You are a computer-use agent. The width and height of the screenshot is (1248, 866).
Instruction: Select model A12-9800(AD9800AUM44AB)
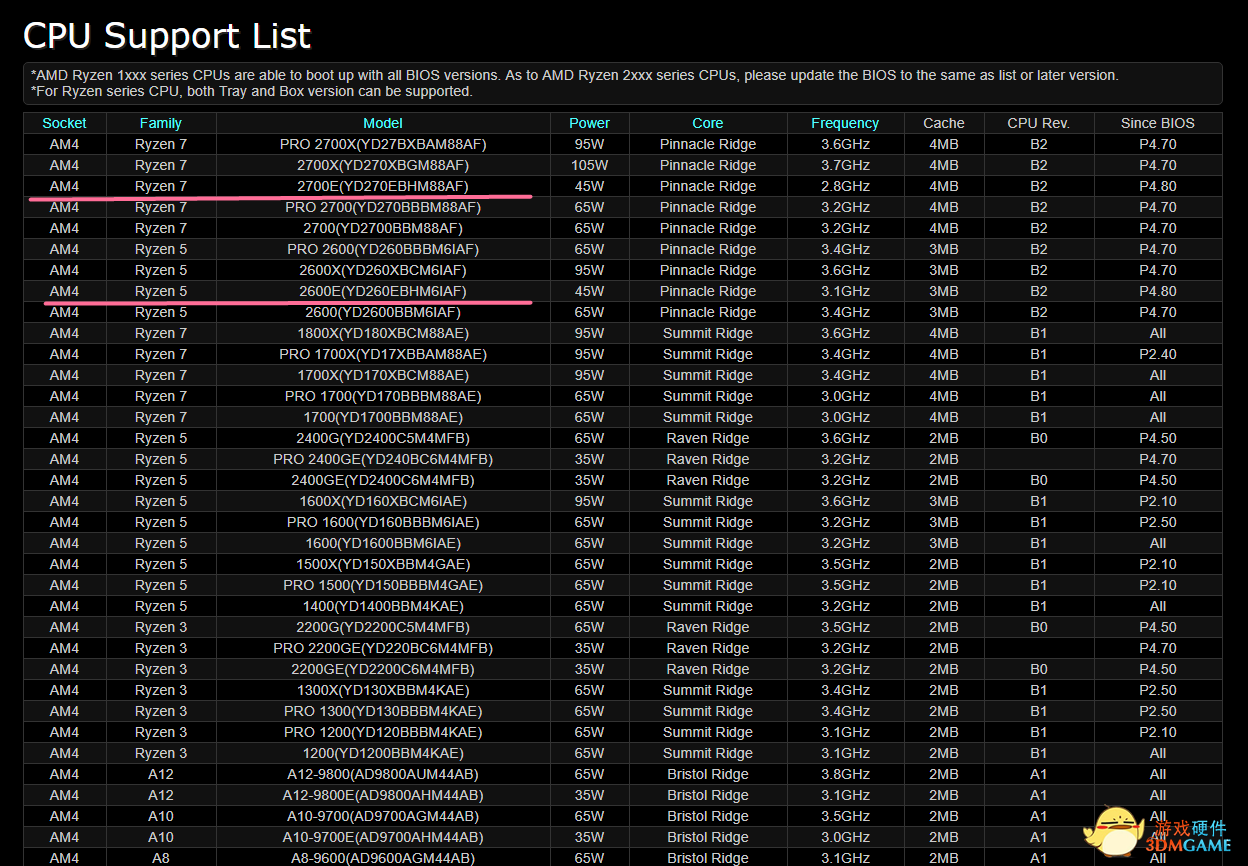[383, 774]
